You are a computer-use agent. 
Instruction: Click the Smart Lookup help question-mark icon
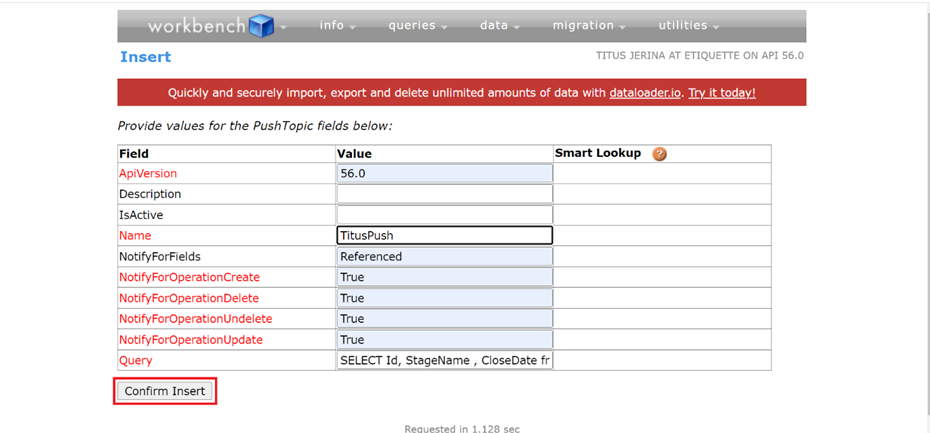[x=659, y=154]
